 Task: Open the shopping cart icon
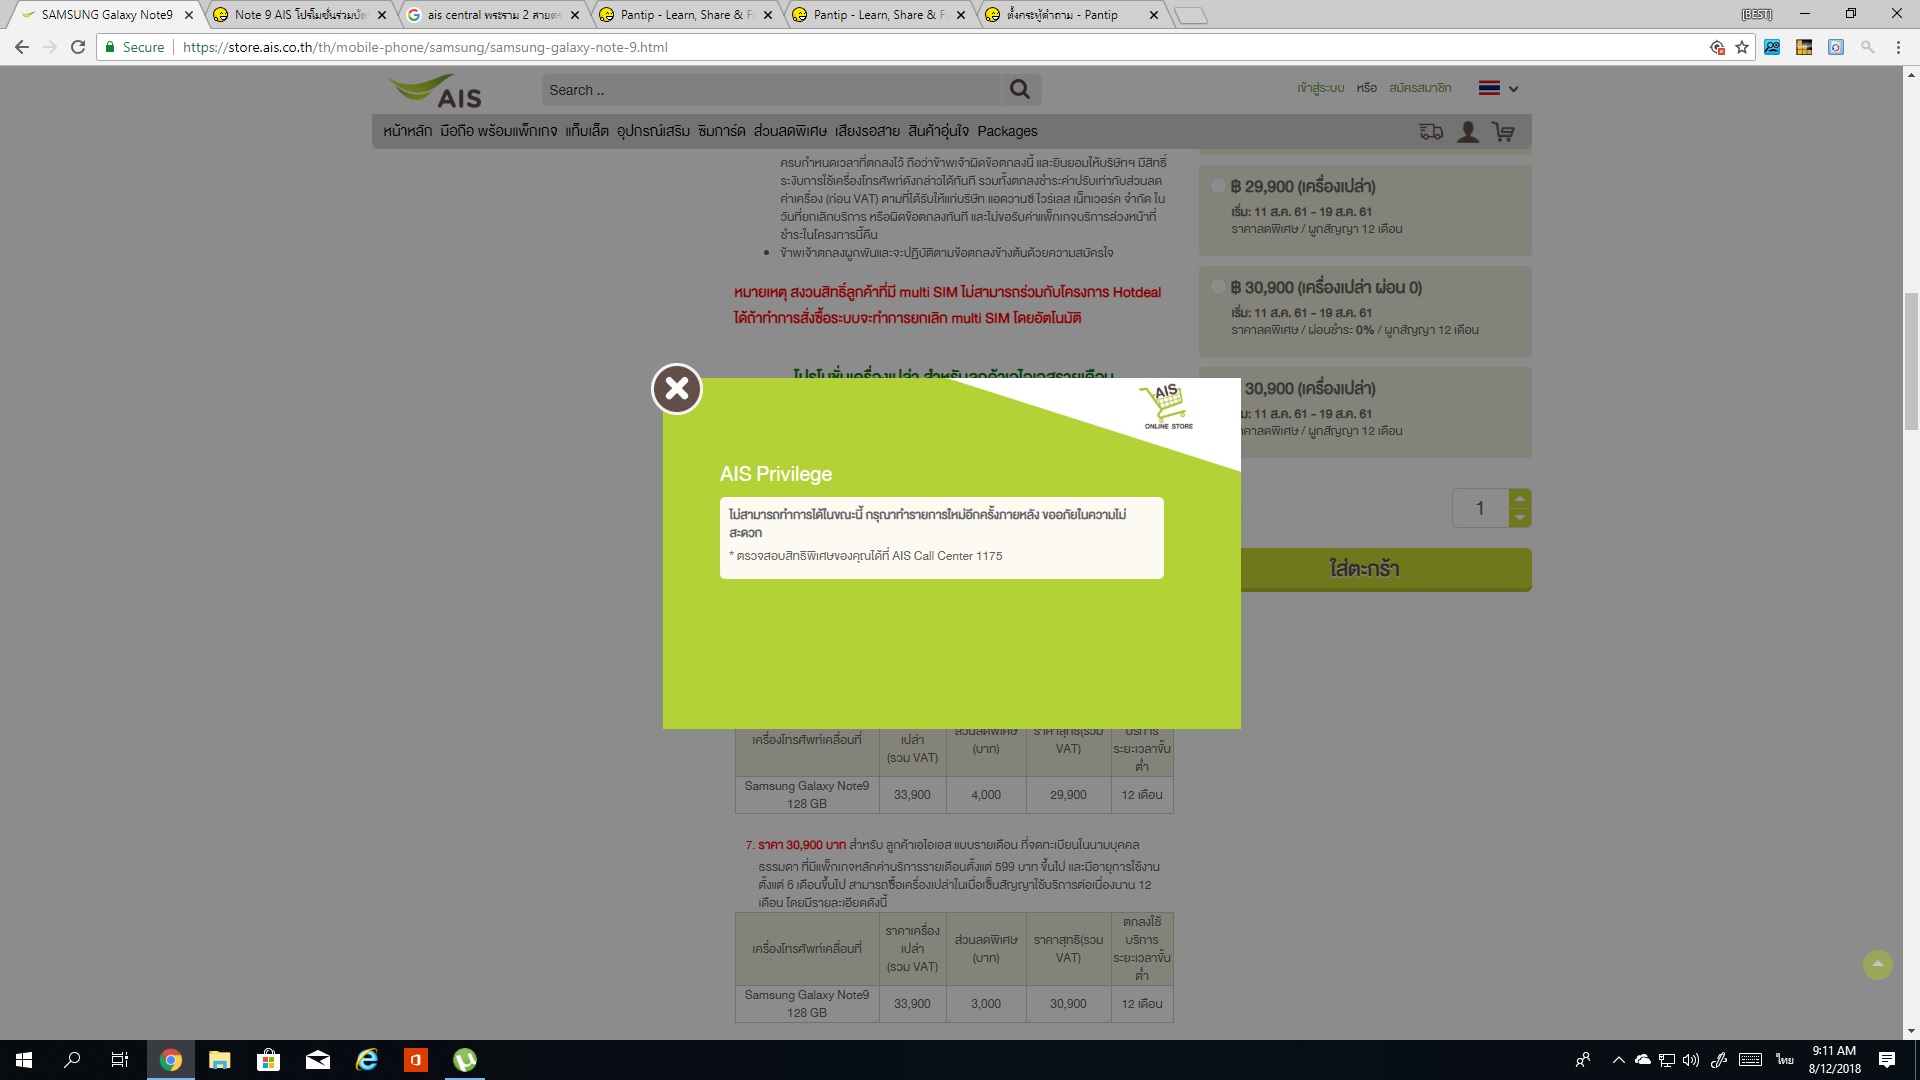1502,132
